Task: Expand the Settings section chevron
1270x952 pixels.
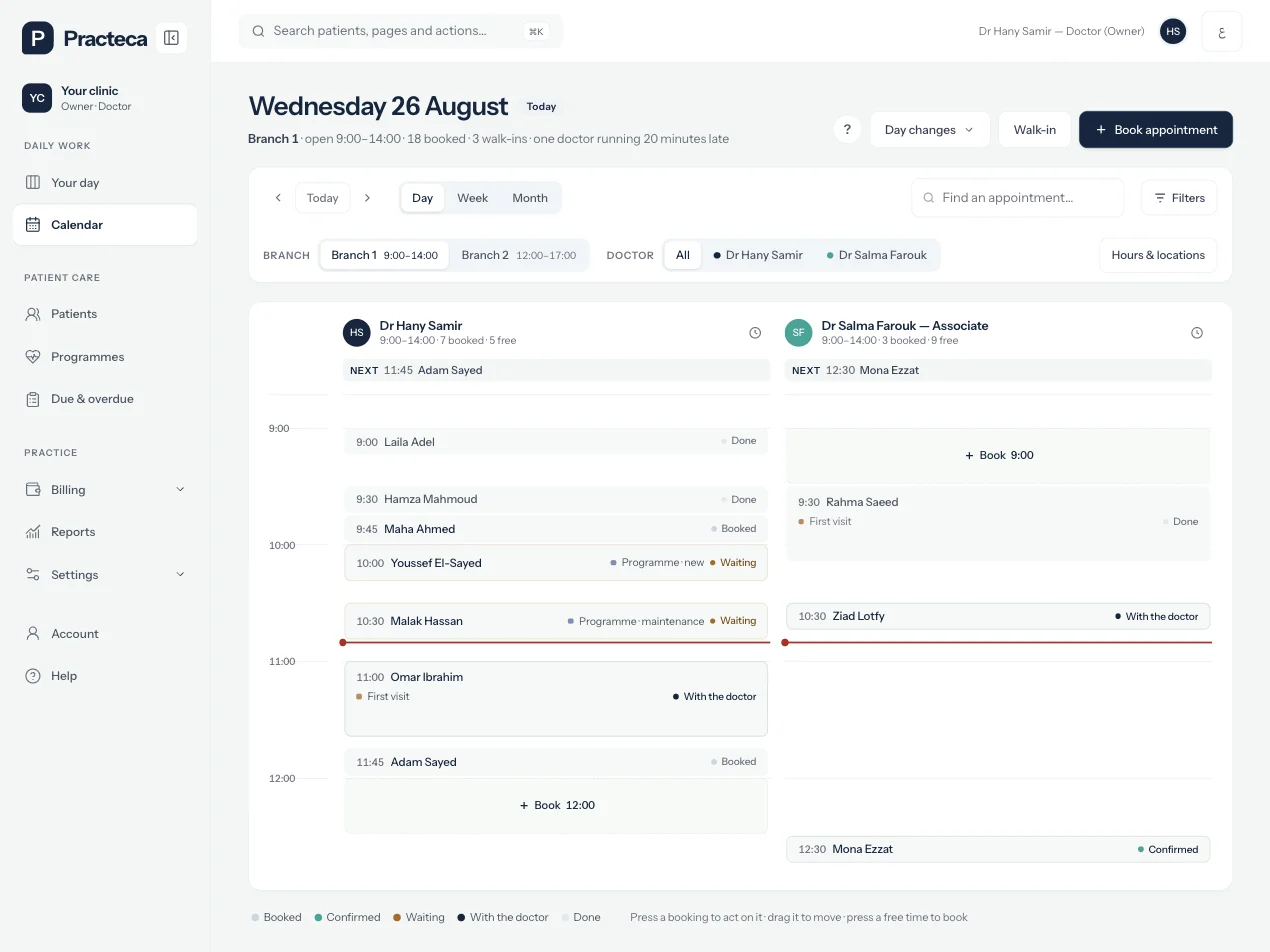Action: [x=180, y=575]
